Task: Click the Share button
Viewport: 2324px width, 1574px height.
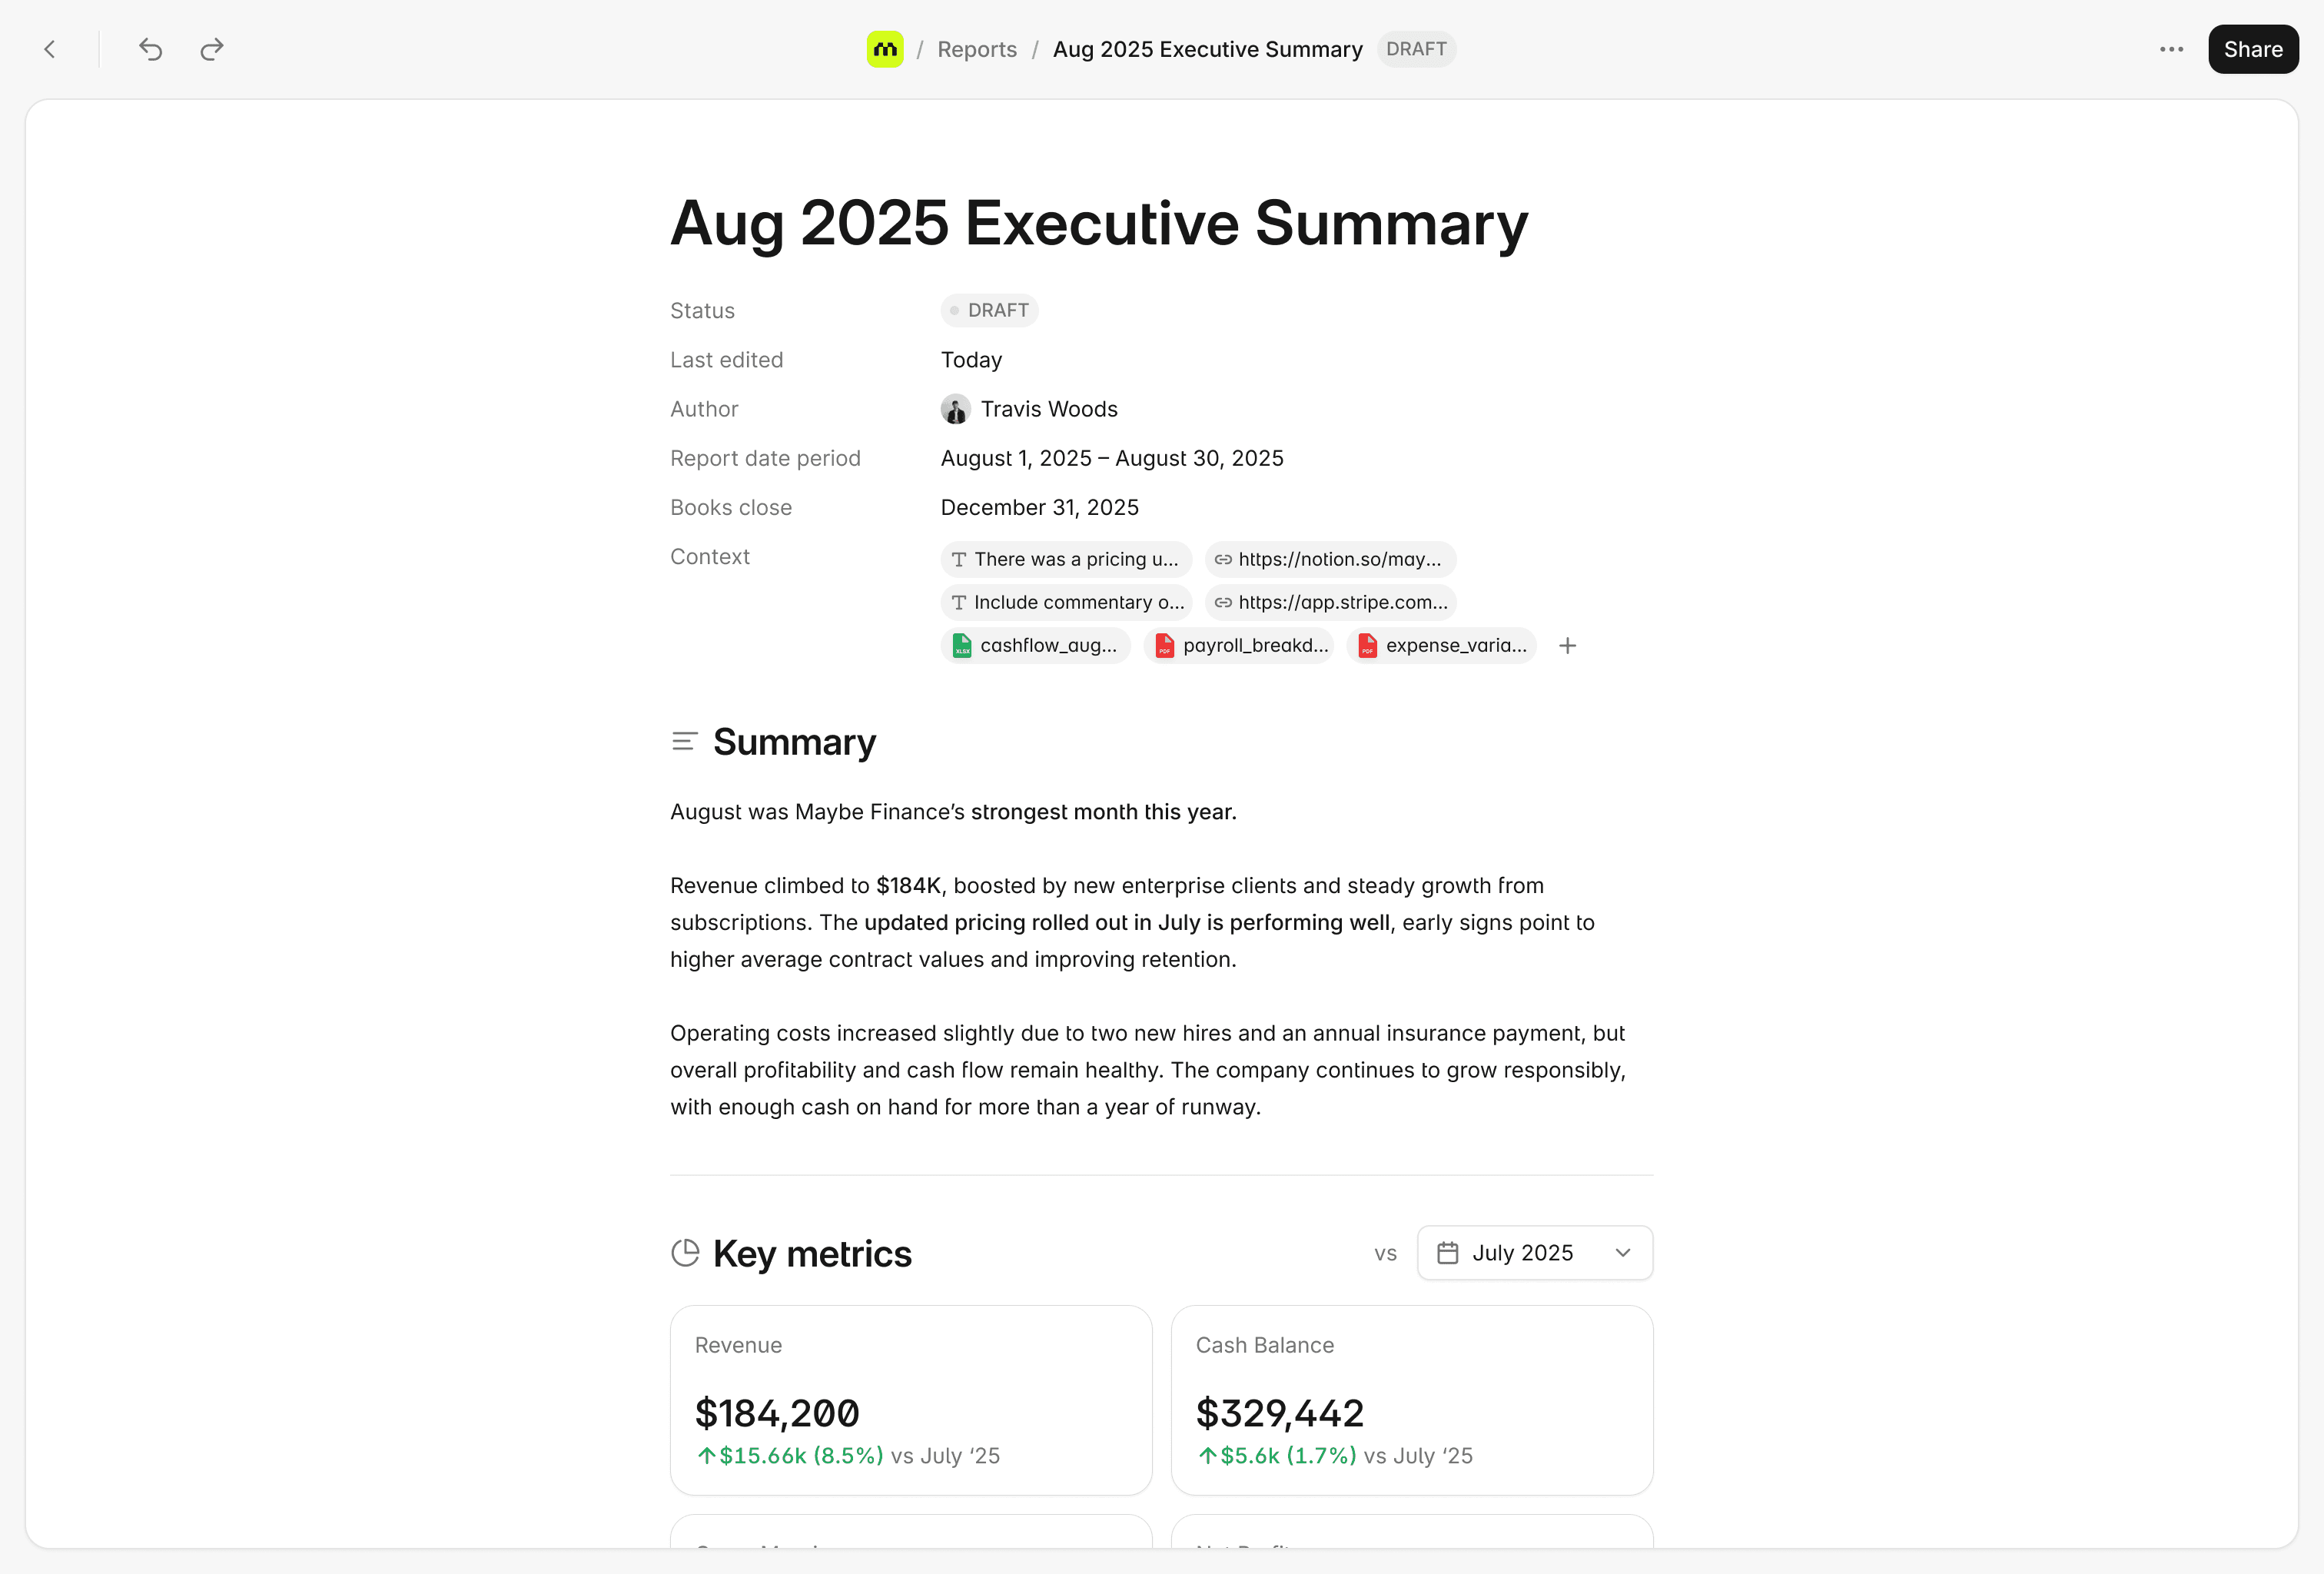Action: point(2252,49)
